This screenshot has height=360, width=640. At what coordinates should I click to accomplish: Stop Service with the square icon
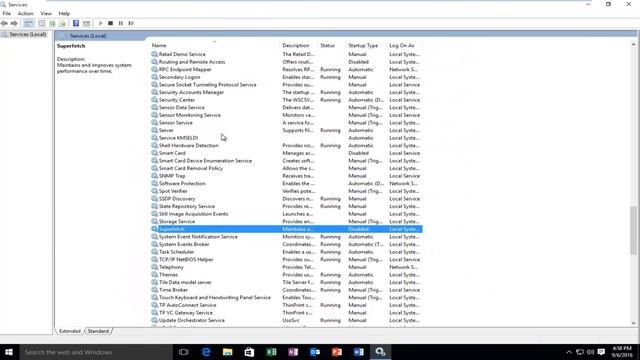(110, 23)
